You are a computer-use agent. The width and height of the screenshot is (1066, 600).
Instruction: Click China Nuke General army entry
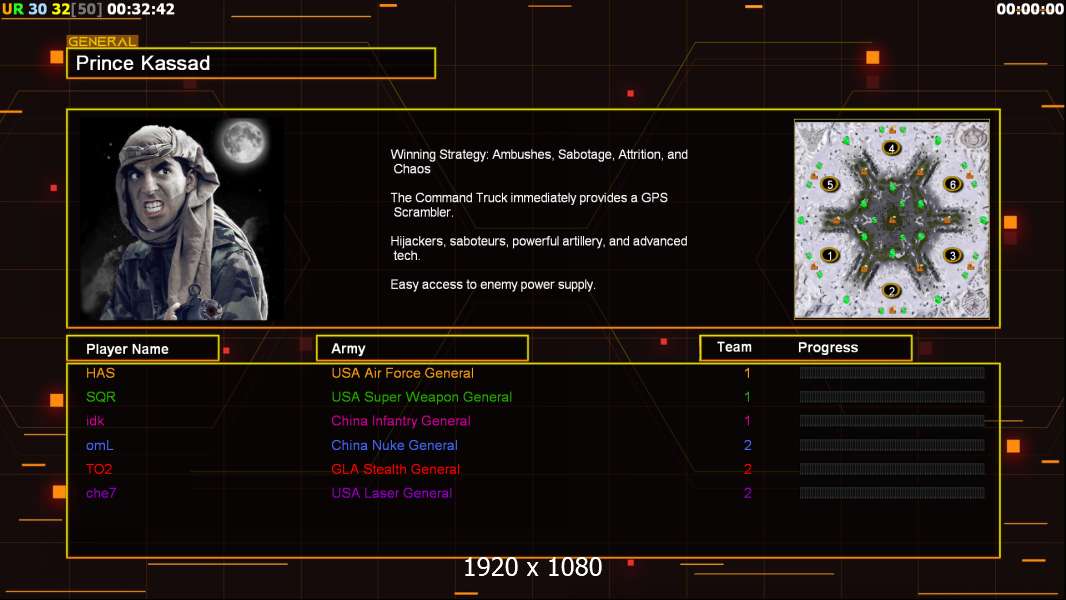pyautogui.click(x=394, y=445)
